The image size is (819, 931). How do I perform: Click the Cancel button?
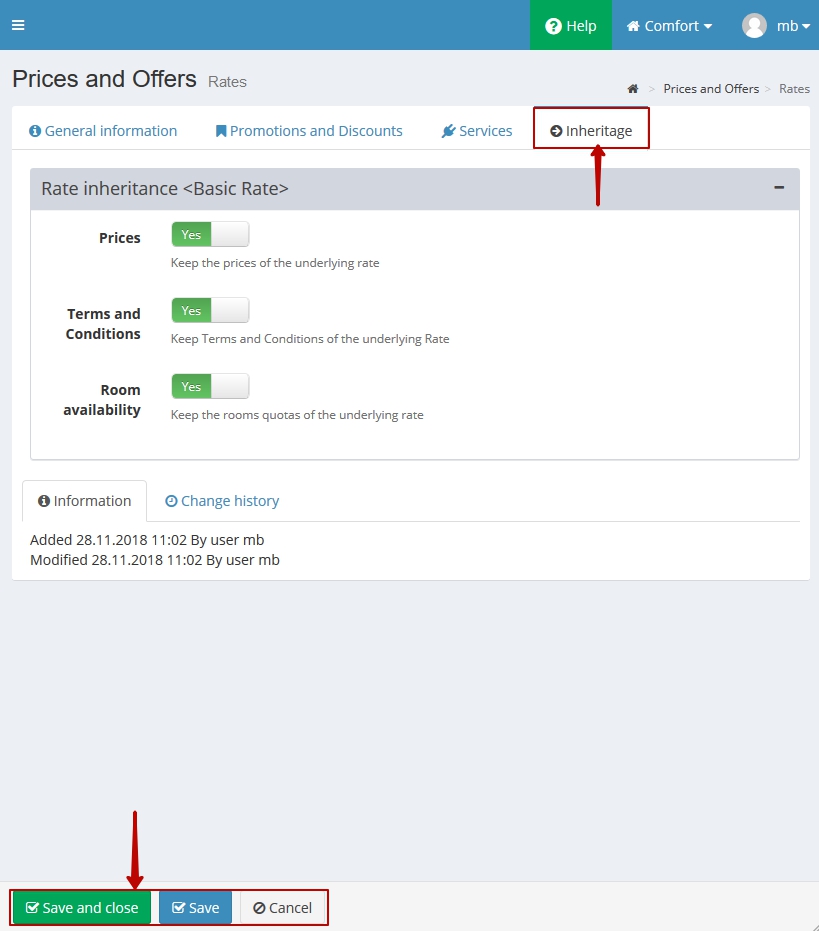click(x=282, y=908)
